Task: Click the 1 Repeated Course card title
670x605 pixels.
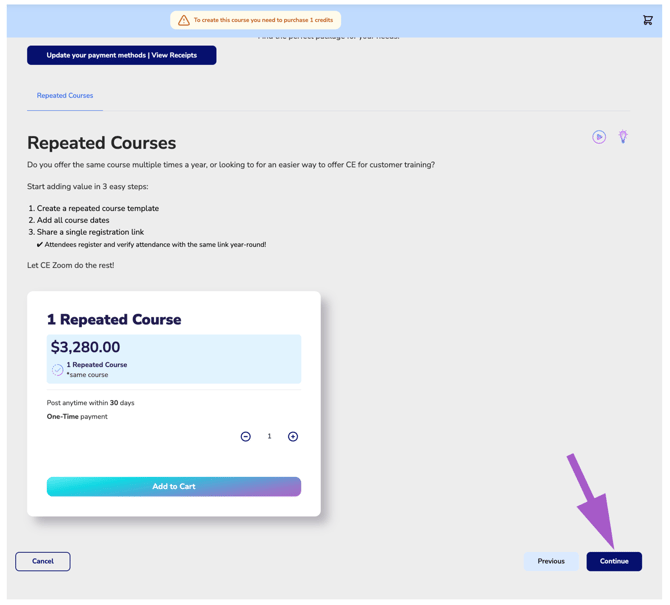Action: click(x=114, y=319)
